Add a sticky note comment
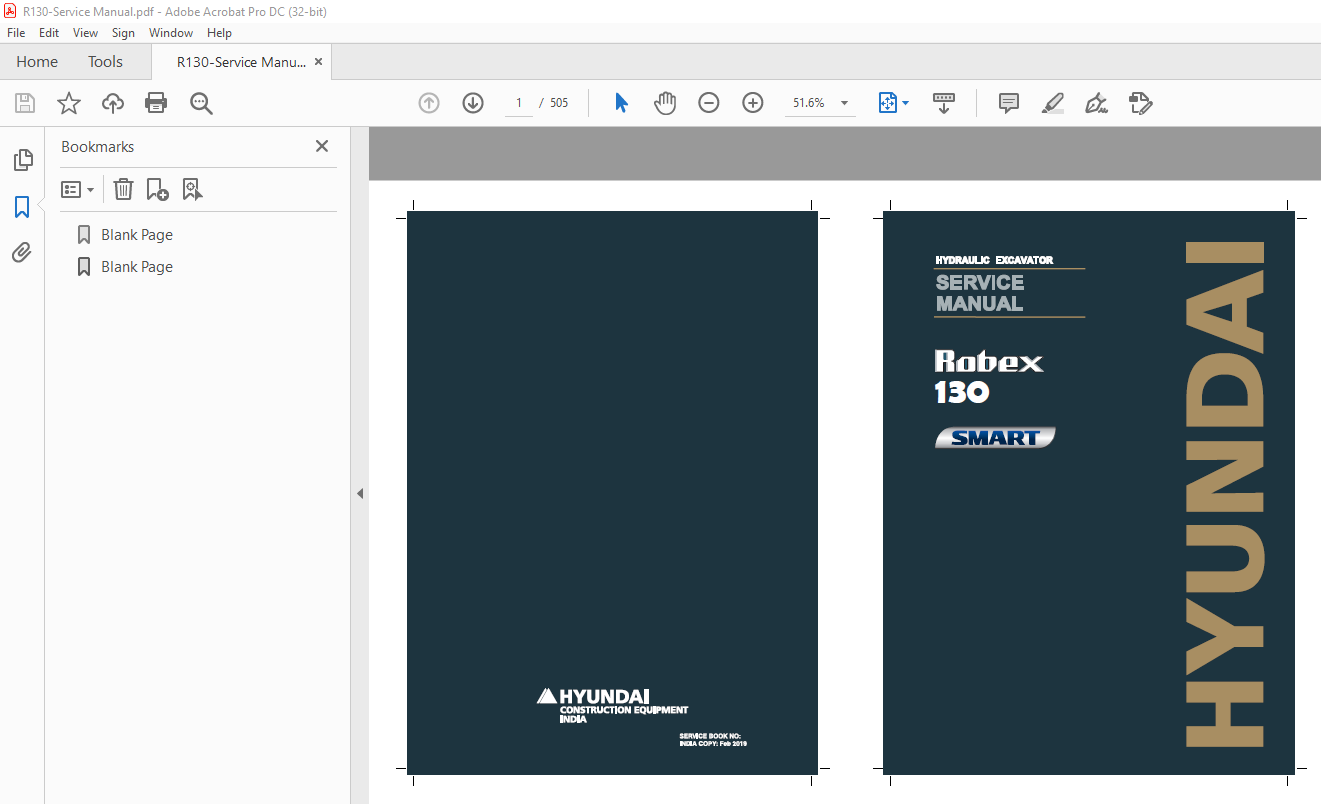Screen dimensions: 1321x804 1009,103
